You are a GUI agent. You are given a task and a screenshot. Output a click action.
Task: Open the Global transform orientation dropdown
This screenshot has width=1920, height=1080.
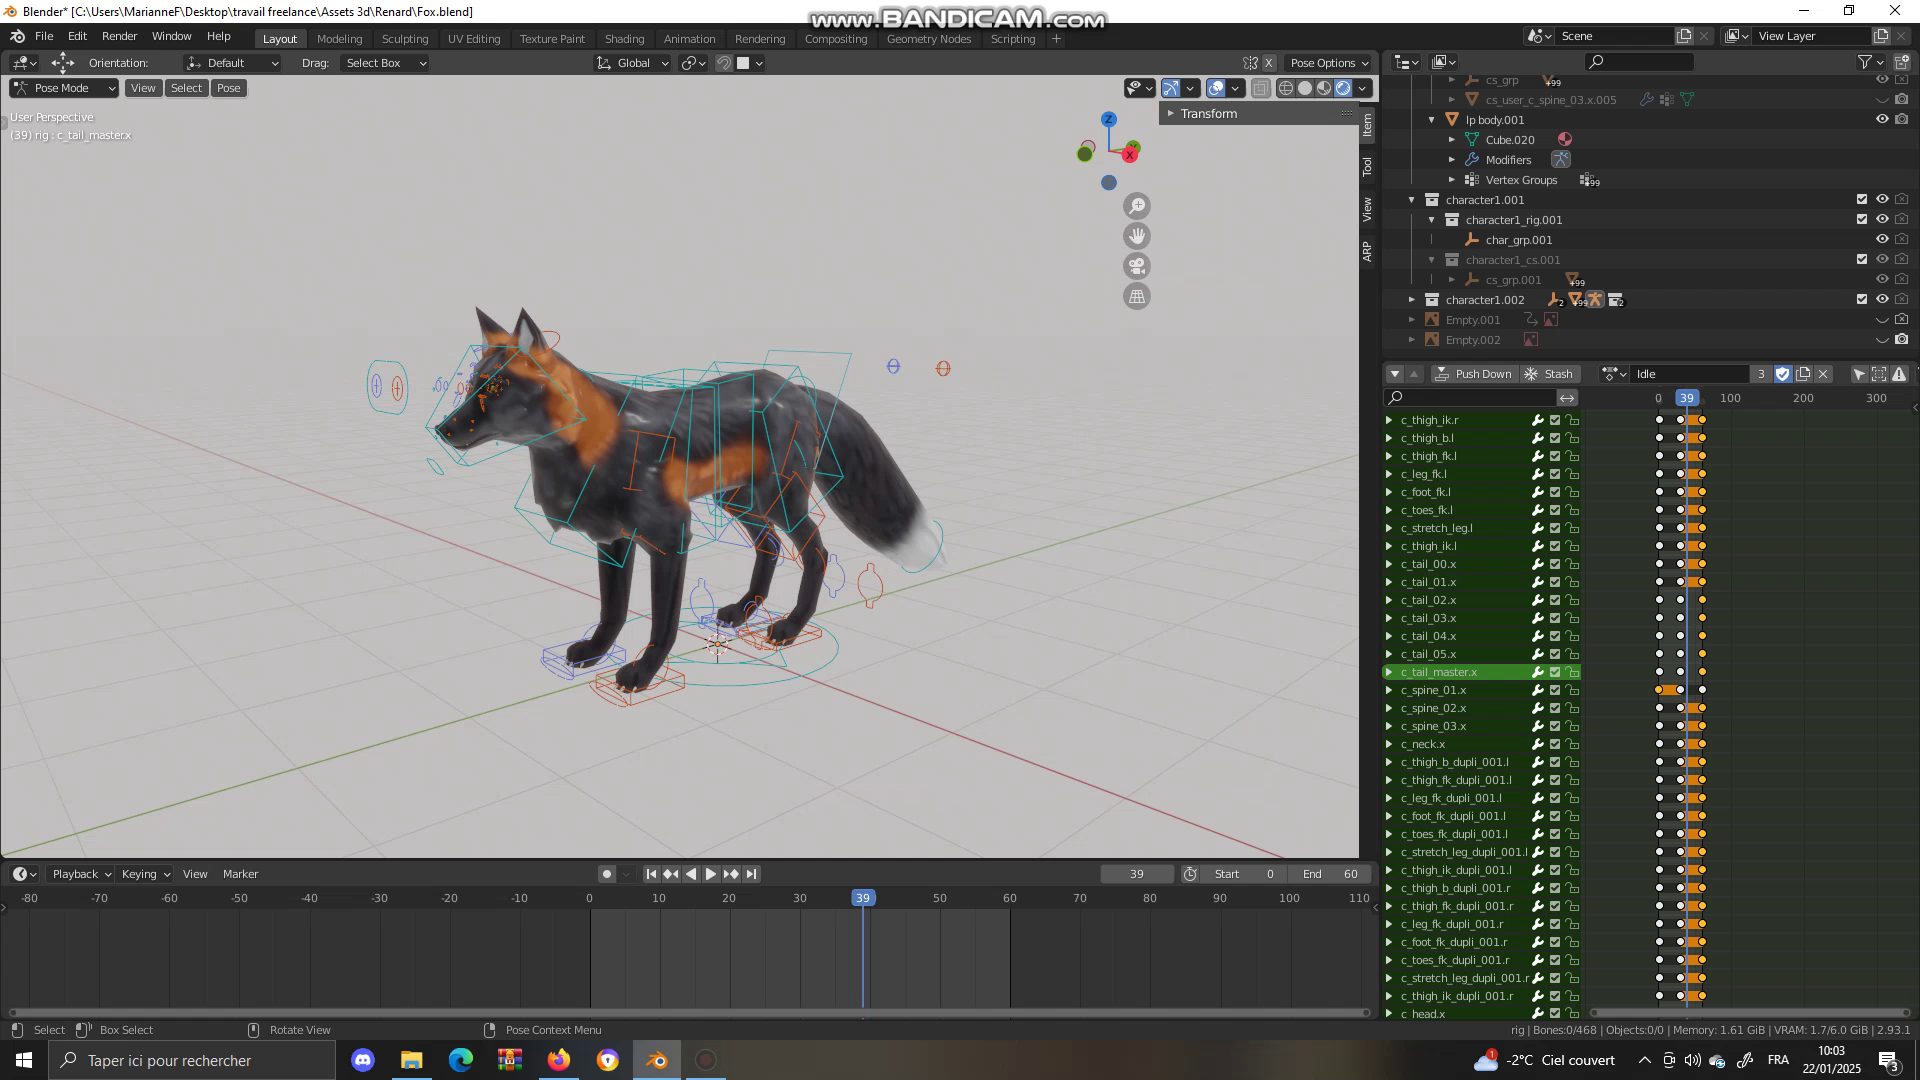[x=633, y=63]
